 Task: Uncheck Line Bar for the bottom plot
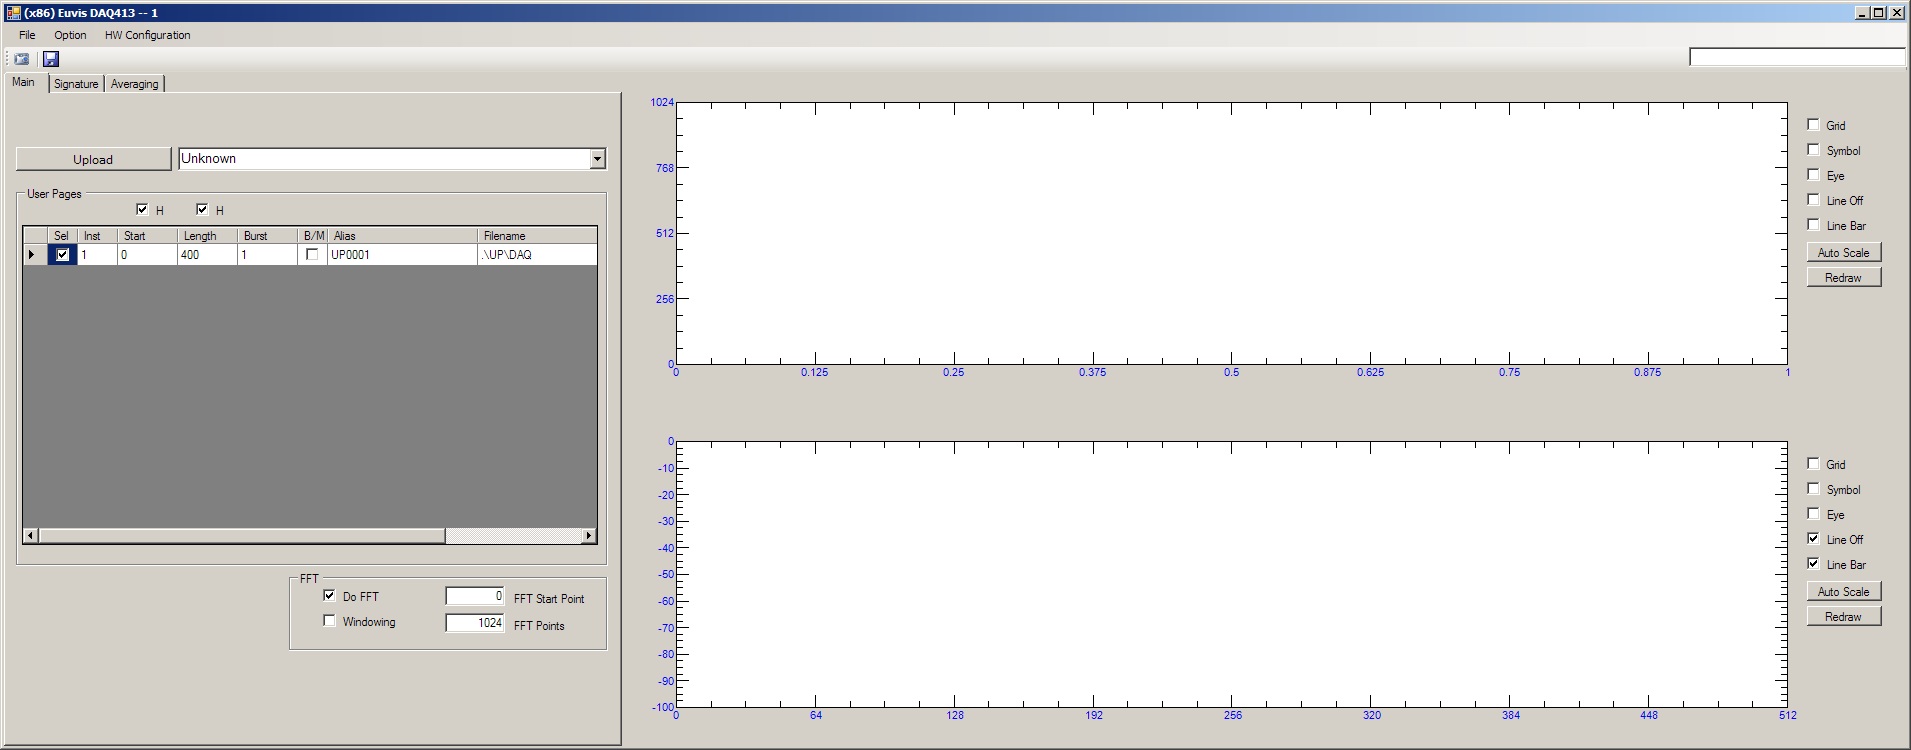pyautogui.click(x=1813, y=563)
